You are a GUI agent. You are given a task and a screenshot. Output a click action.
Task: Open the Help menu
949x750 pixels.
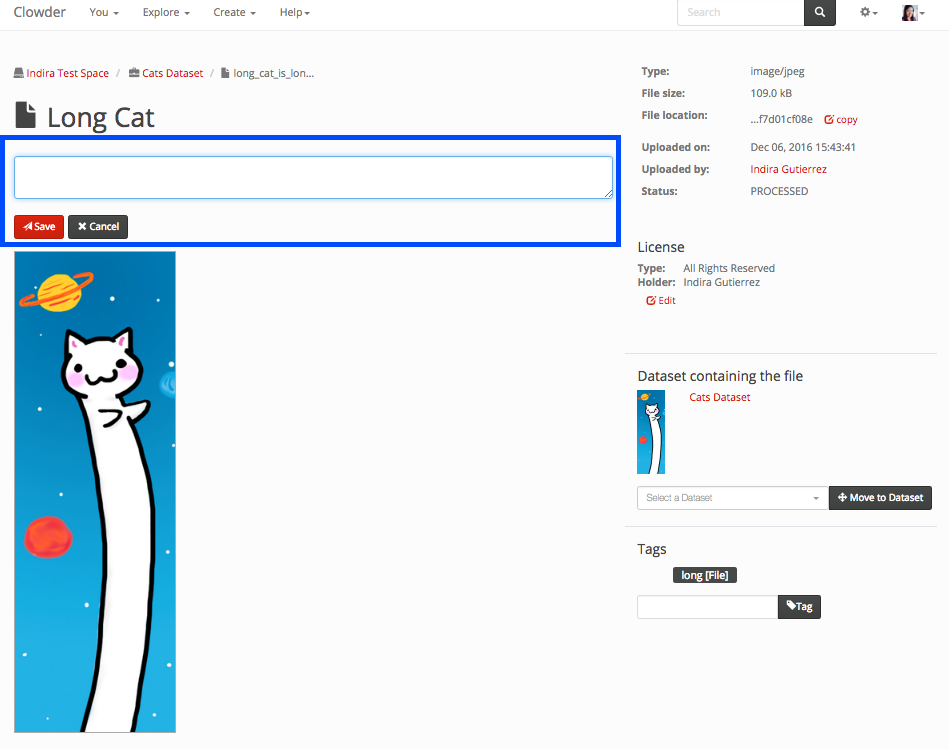294,13
